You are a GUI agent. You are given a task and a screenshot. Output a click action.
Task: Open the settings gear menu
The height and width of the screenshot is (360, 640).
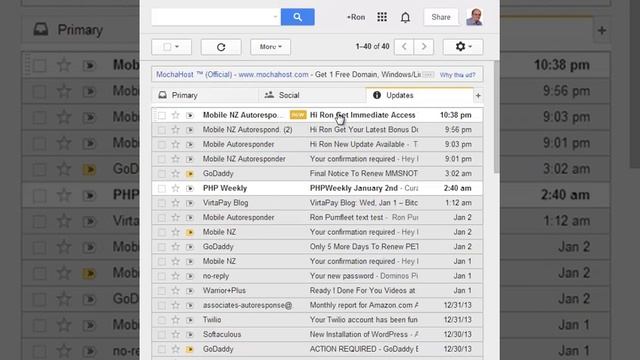point(463,47)
